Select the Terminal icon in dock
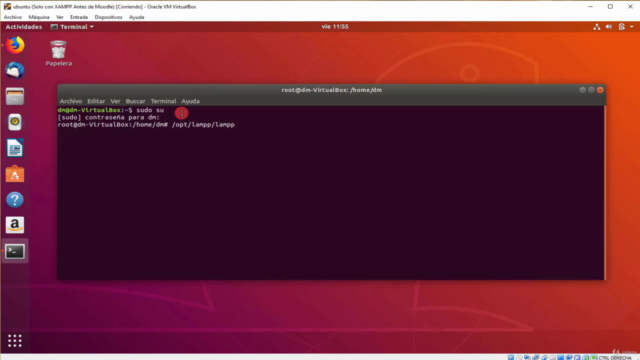The width and height of the screenshot is (640, 360). (x=15, y=251)
